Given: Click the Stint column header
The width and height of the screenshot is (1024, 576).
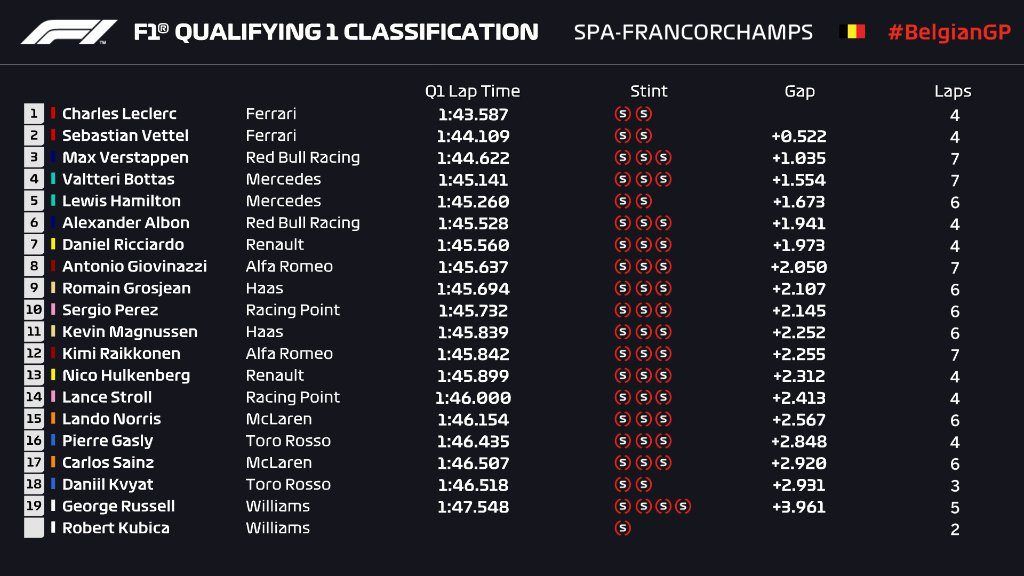Looking at the screenshot, I should pyautogui.click(x=648, y=91).
